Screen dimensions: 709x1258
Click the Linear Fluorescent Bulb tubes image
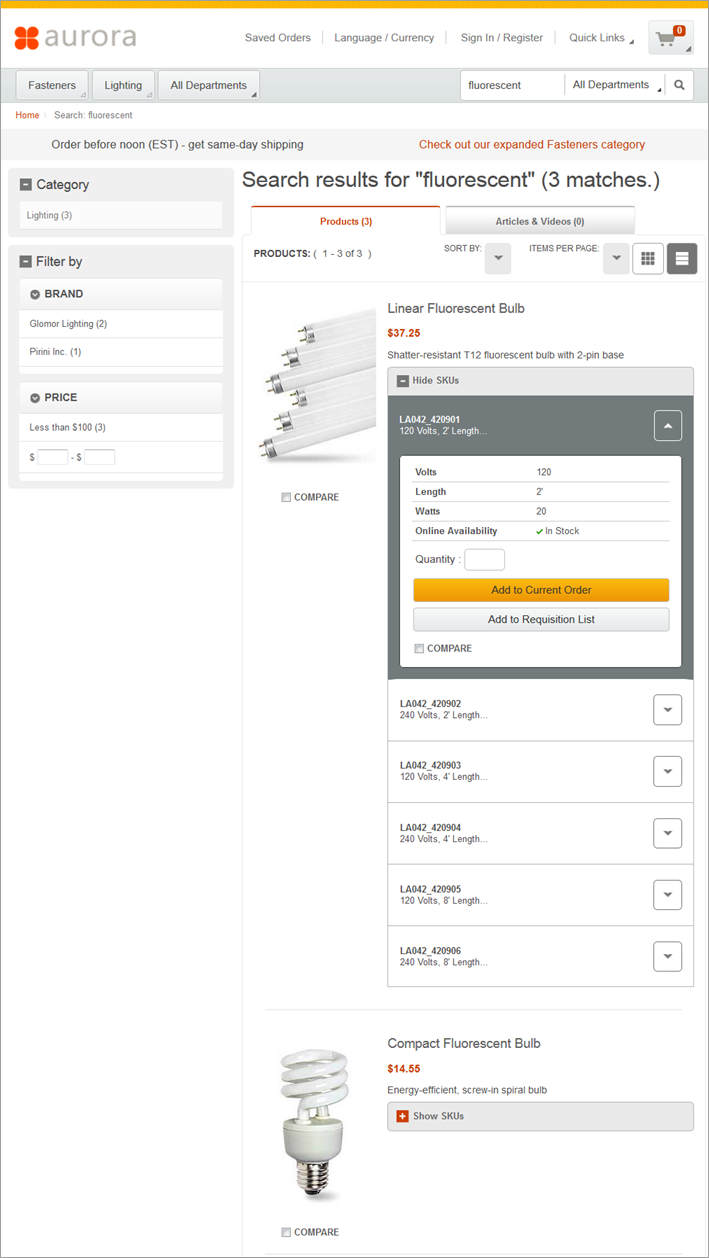pyautogui.click(x=318, y=386)
